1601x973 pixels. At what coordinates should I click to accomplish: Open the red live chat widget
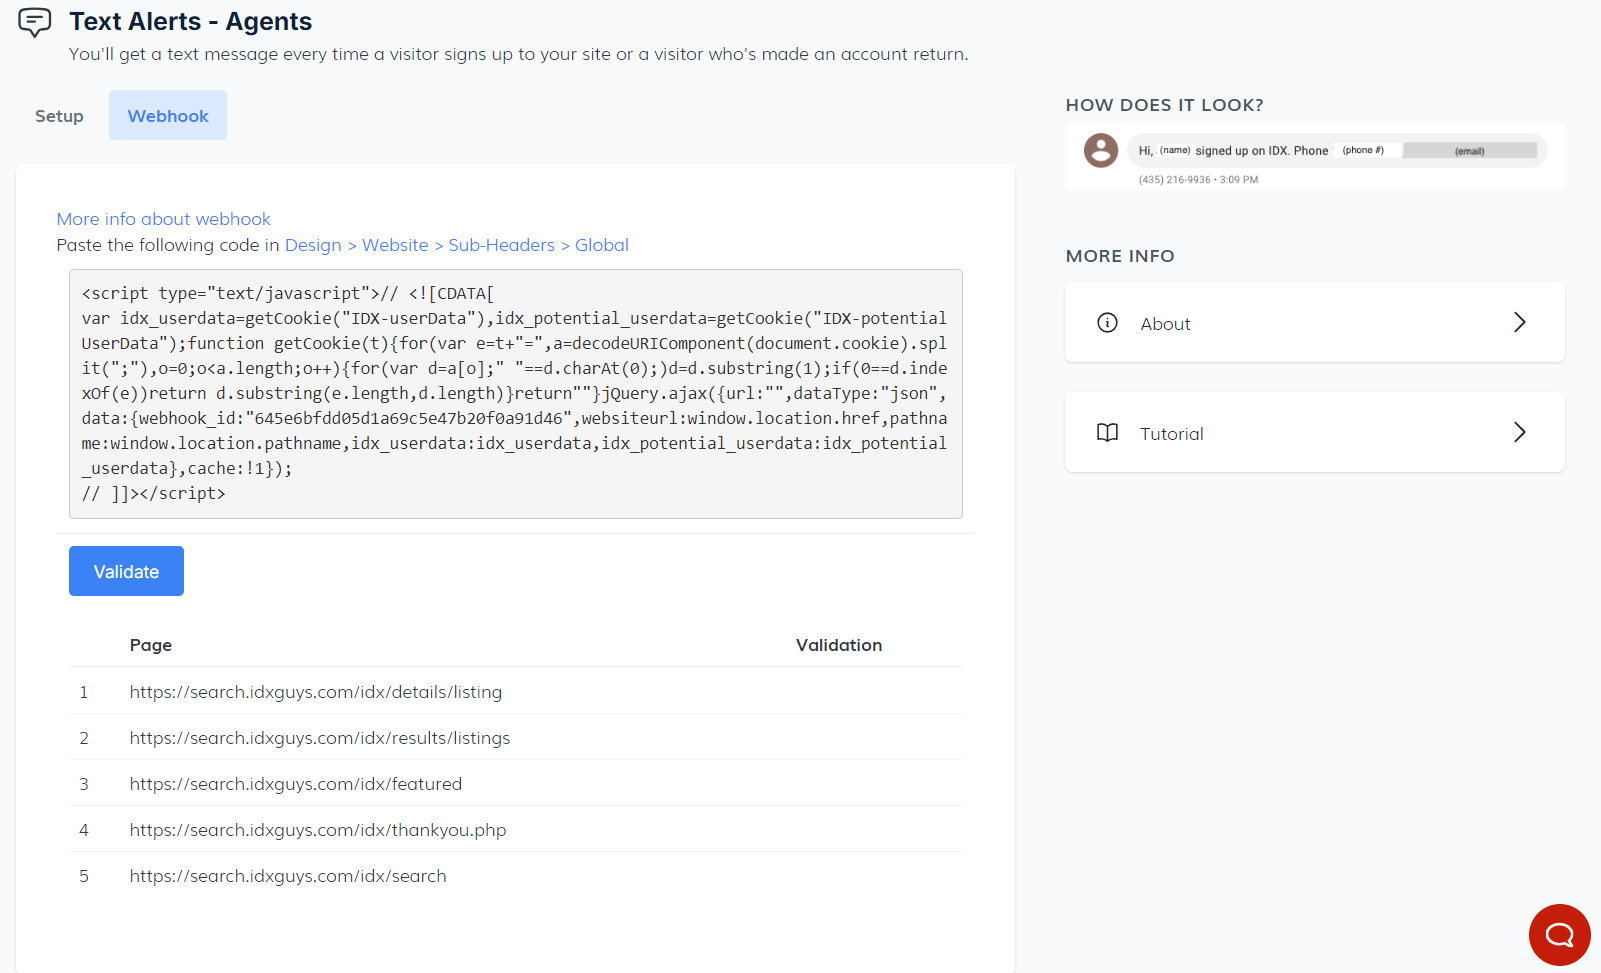(x=1559, y=935)
